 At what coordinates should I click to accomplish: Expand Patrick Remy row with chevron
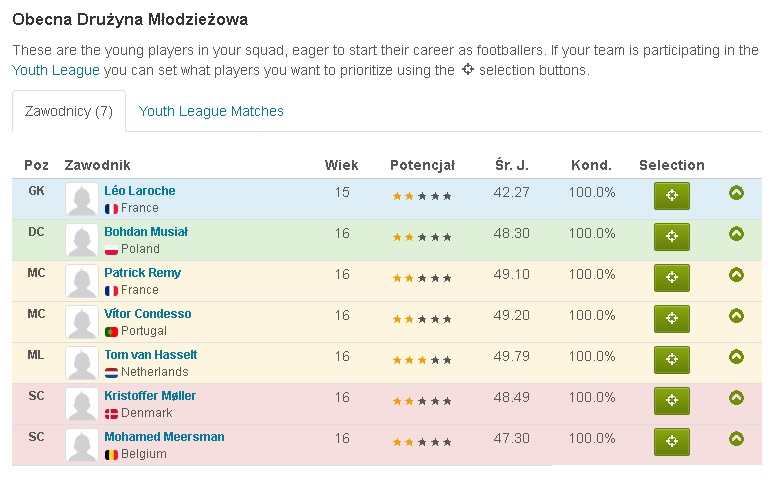click(737, 275)
